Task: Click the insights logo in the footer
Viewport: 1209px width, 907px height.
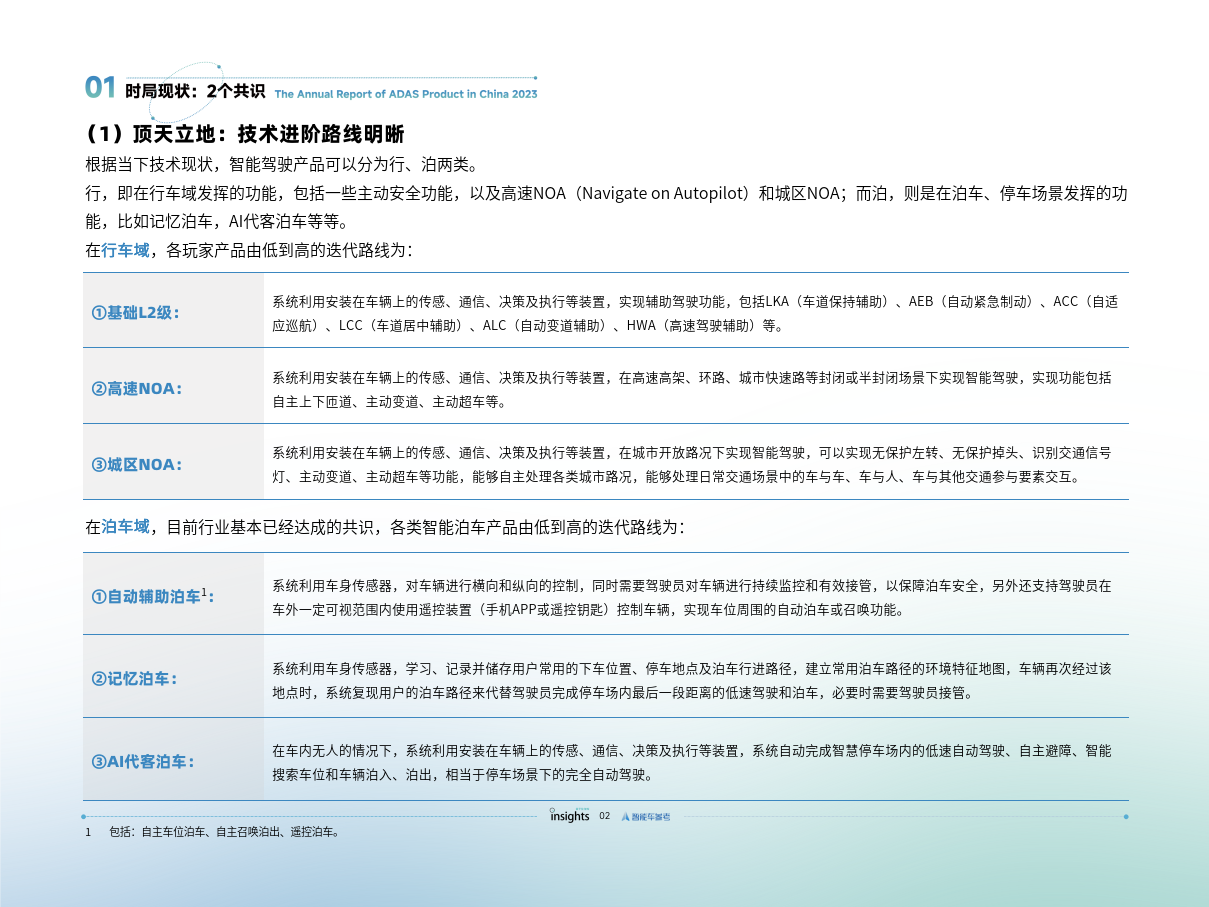Action: pyautogui.click(x=570, y=815)
